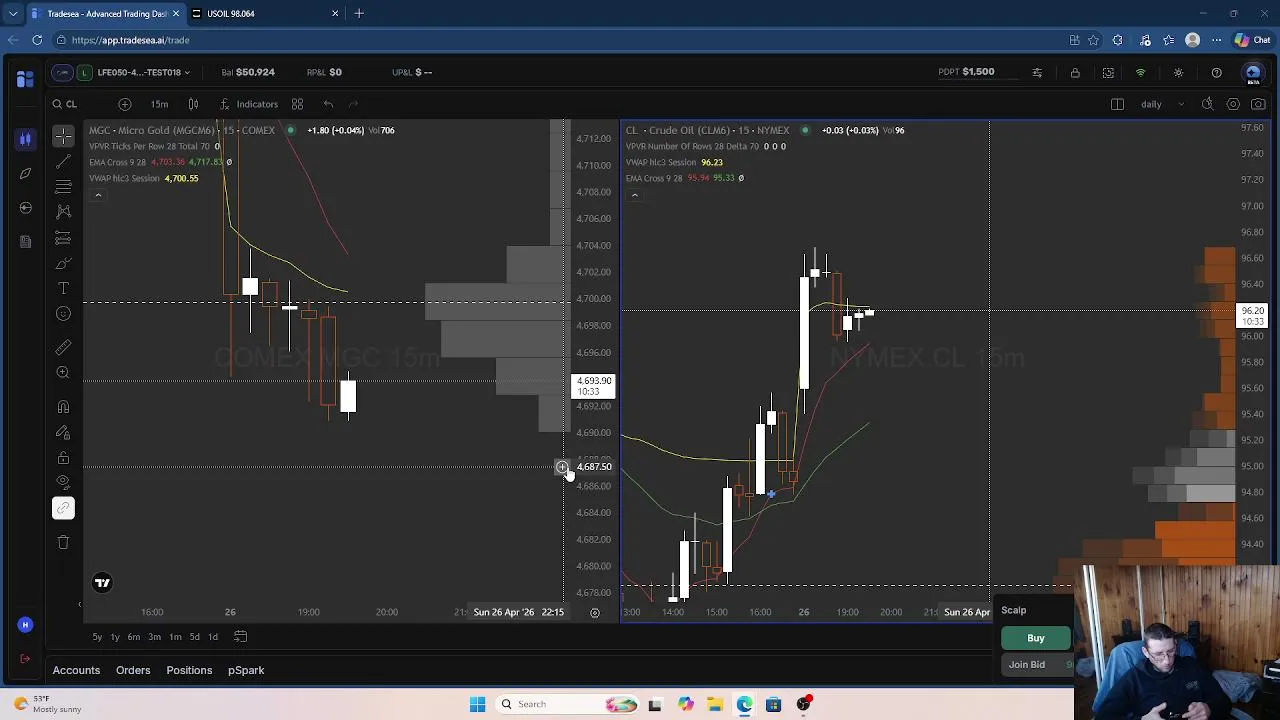Open the help question mark icon
Screen dimensions: 1280x720
coord(1216,73)
